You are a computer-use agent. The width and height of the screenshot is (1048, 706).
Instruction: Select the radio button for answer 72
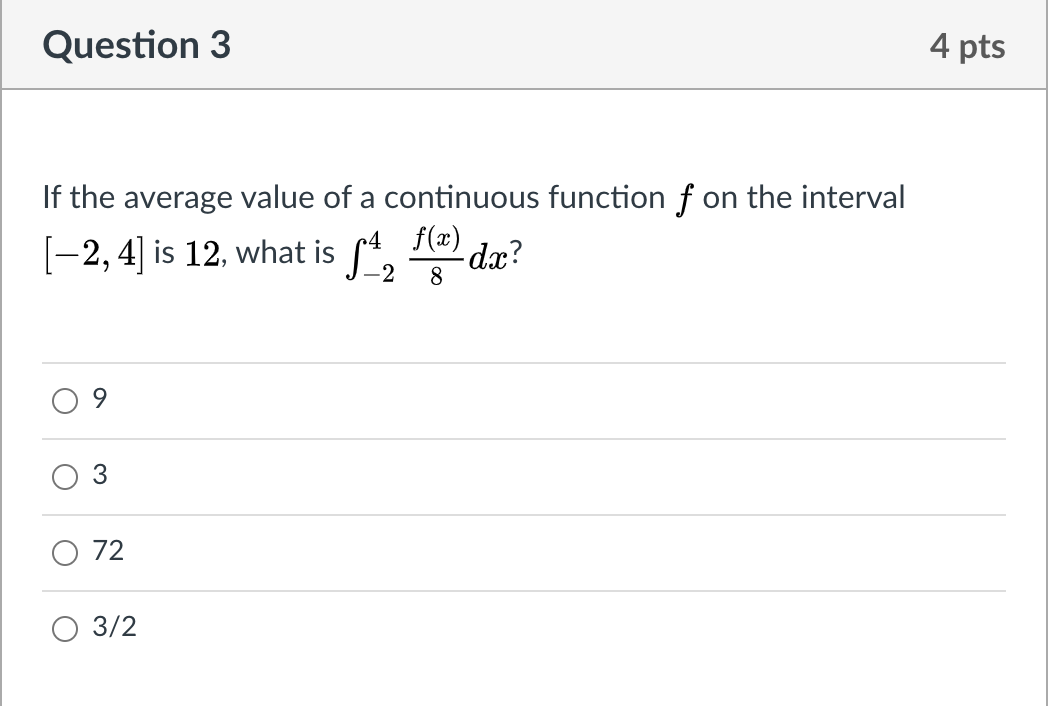tap(65, 552)
